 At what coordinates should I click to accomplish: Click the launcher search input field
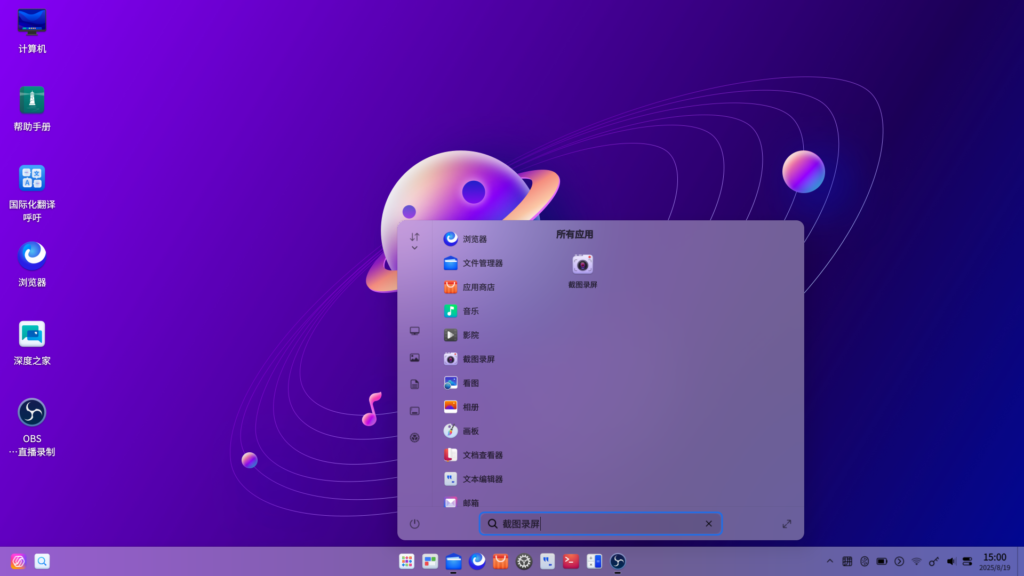click(x=610, y=524)
